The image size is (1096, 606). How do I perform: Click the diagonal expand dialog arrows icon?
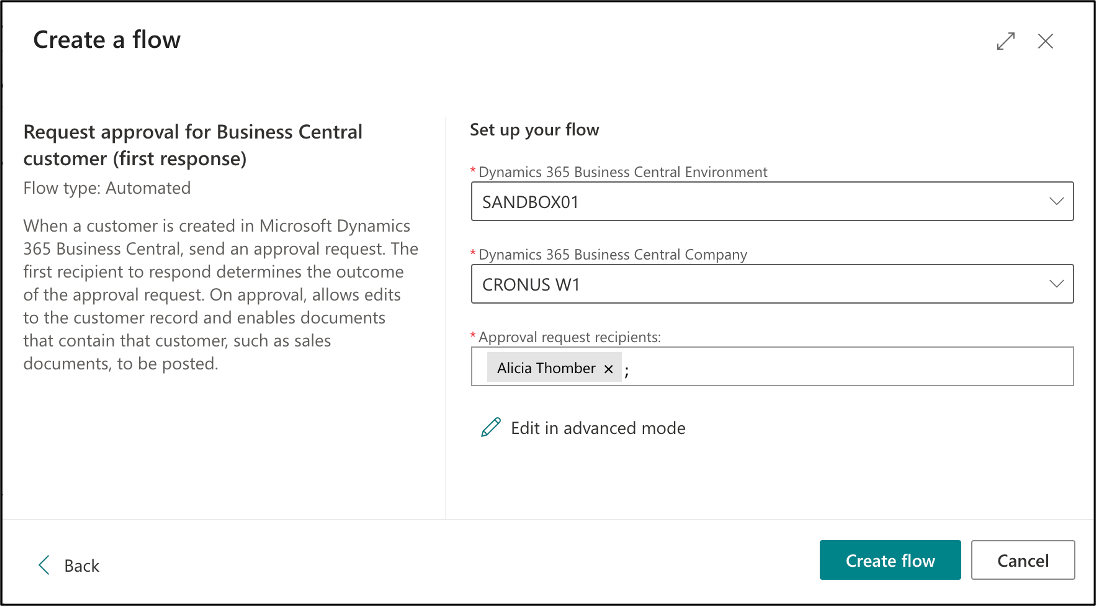click(x=1005, y=41)
